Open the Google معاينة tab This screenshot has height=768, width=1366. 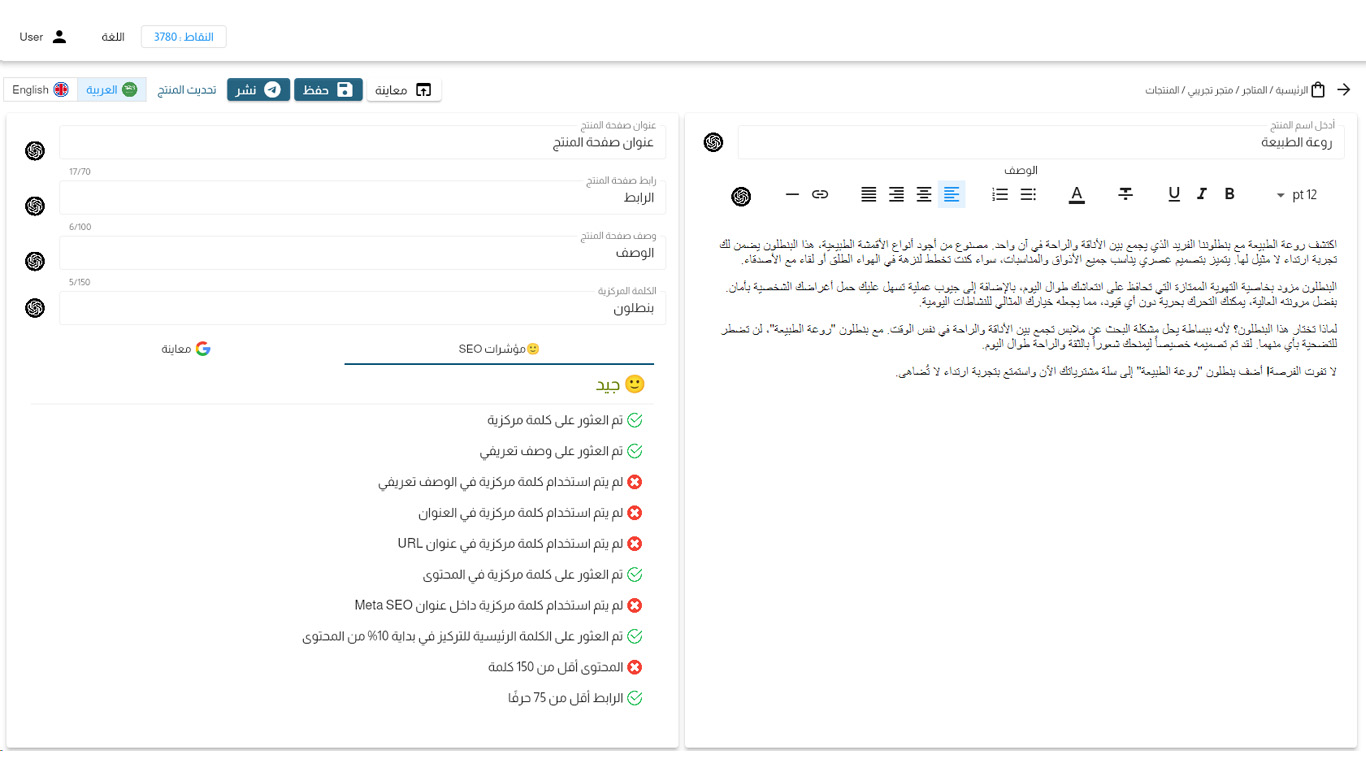tap(187, 349)
